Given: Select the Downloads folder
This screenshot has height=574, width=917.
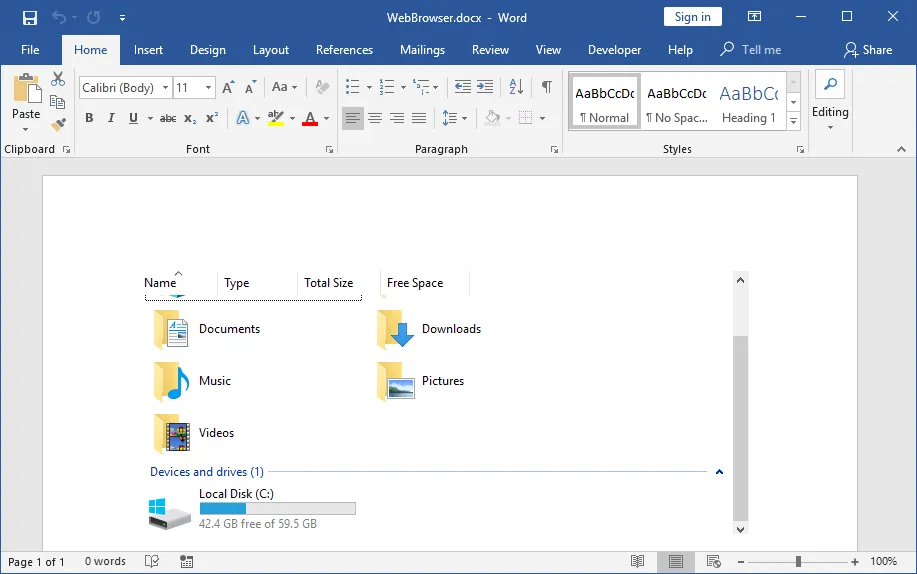Looking at the screenshot, I should point(429,329).
